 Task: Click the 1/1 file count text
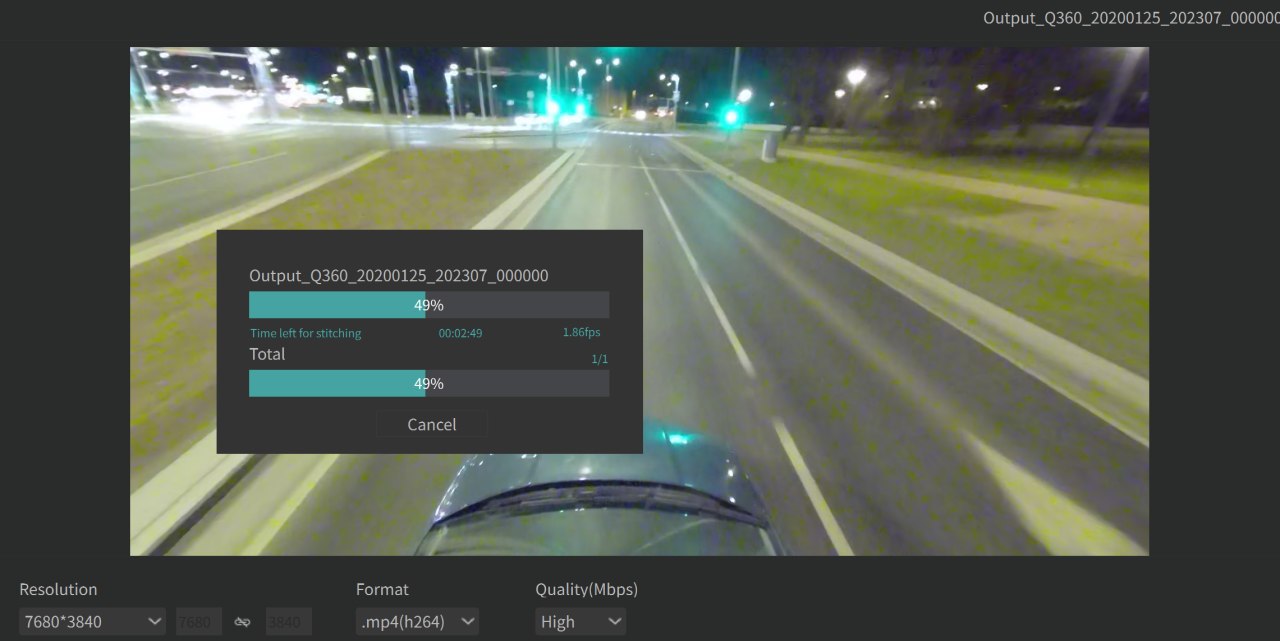(600, 358)
